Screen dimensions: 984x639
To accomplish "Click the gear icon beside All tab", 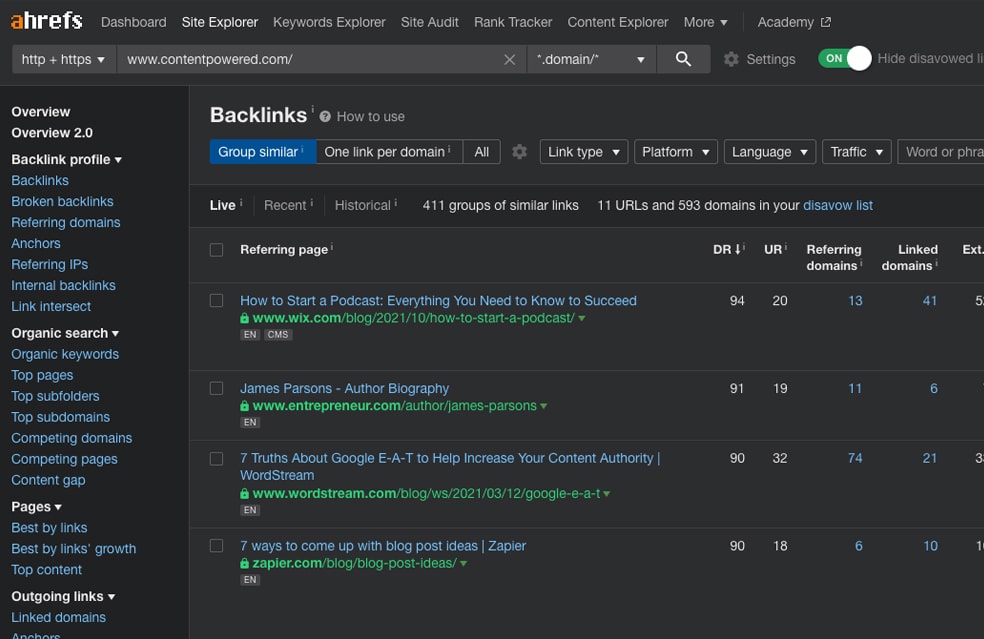I will point(519,152).
